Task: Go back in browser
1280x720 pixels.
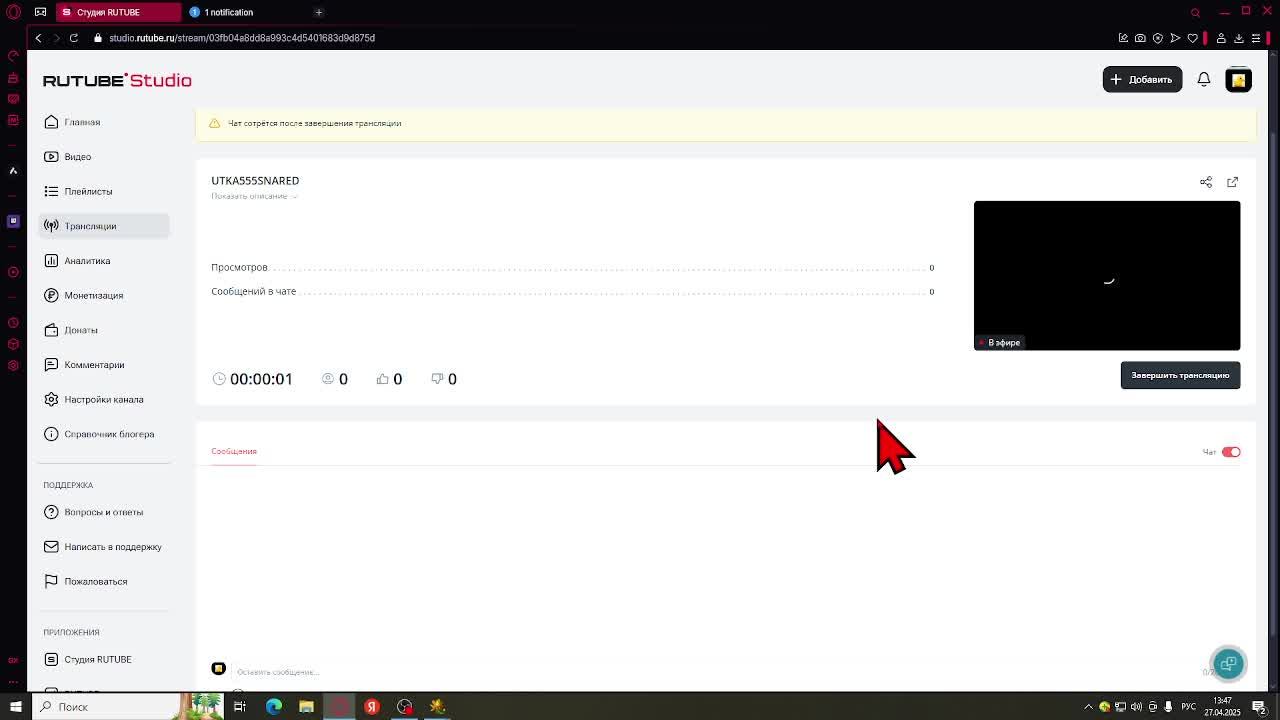Action: [x=38, y=38]
